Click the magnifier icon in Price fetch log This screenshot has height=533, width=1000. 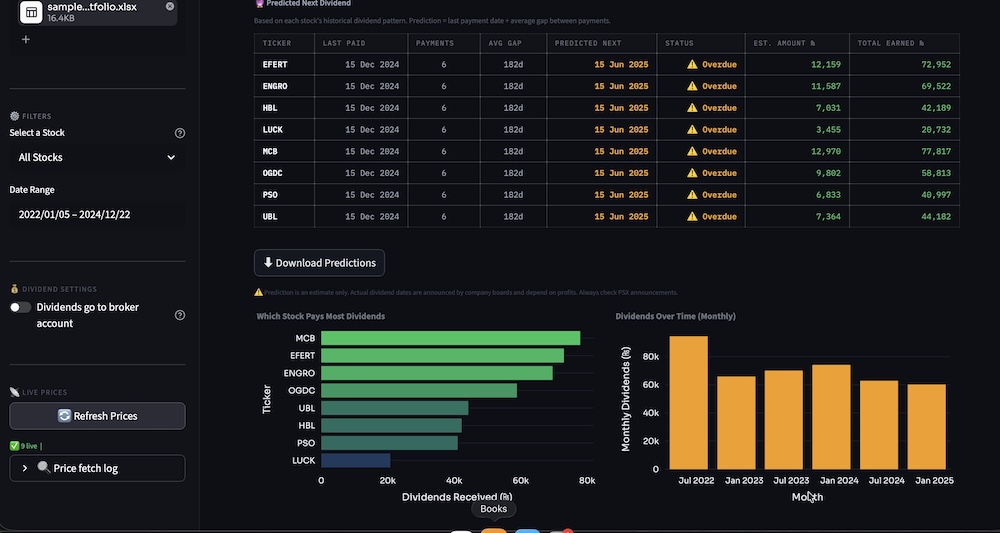click(43, 468)
